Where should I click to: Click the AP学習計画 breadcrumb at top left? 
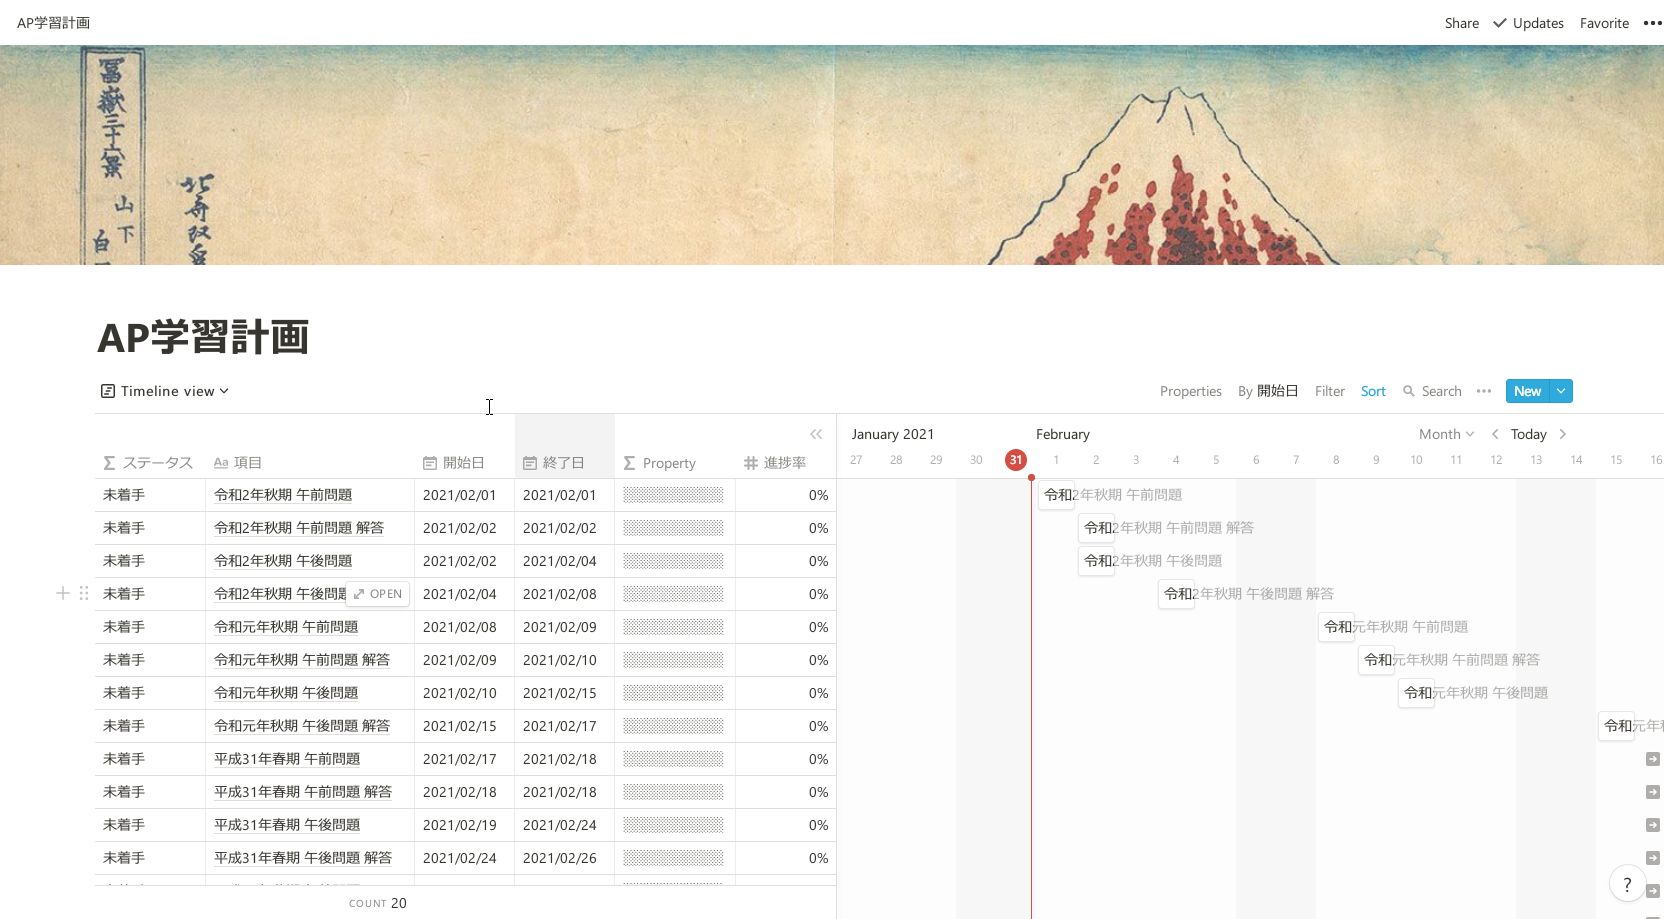54,23
